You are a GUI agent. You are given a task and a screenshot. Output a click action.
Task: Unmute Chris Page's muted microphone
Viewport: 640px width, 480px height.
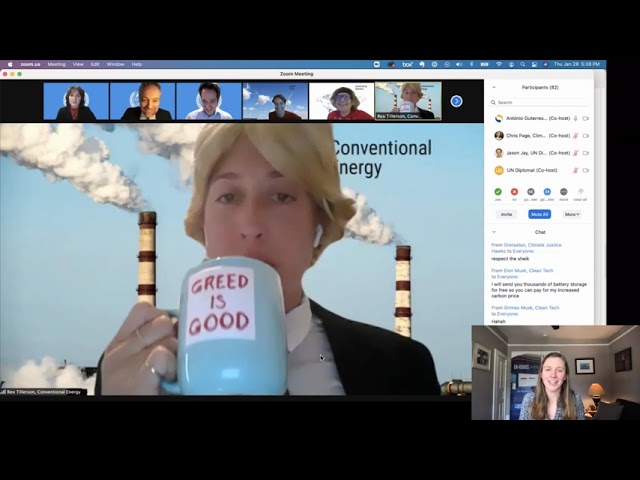point(576,136)
